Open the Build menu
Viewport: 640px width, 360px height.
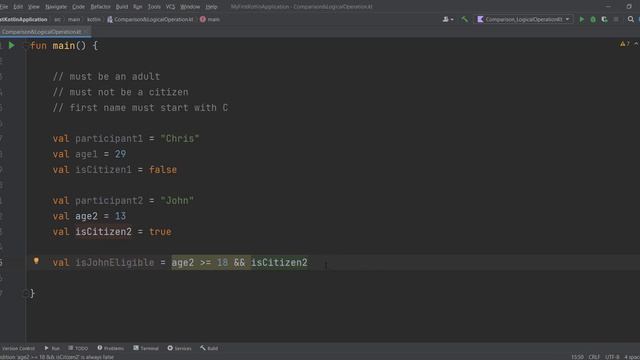(x=122, y=7)
